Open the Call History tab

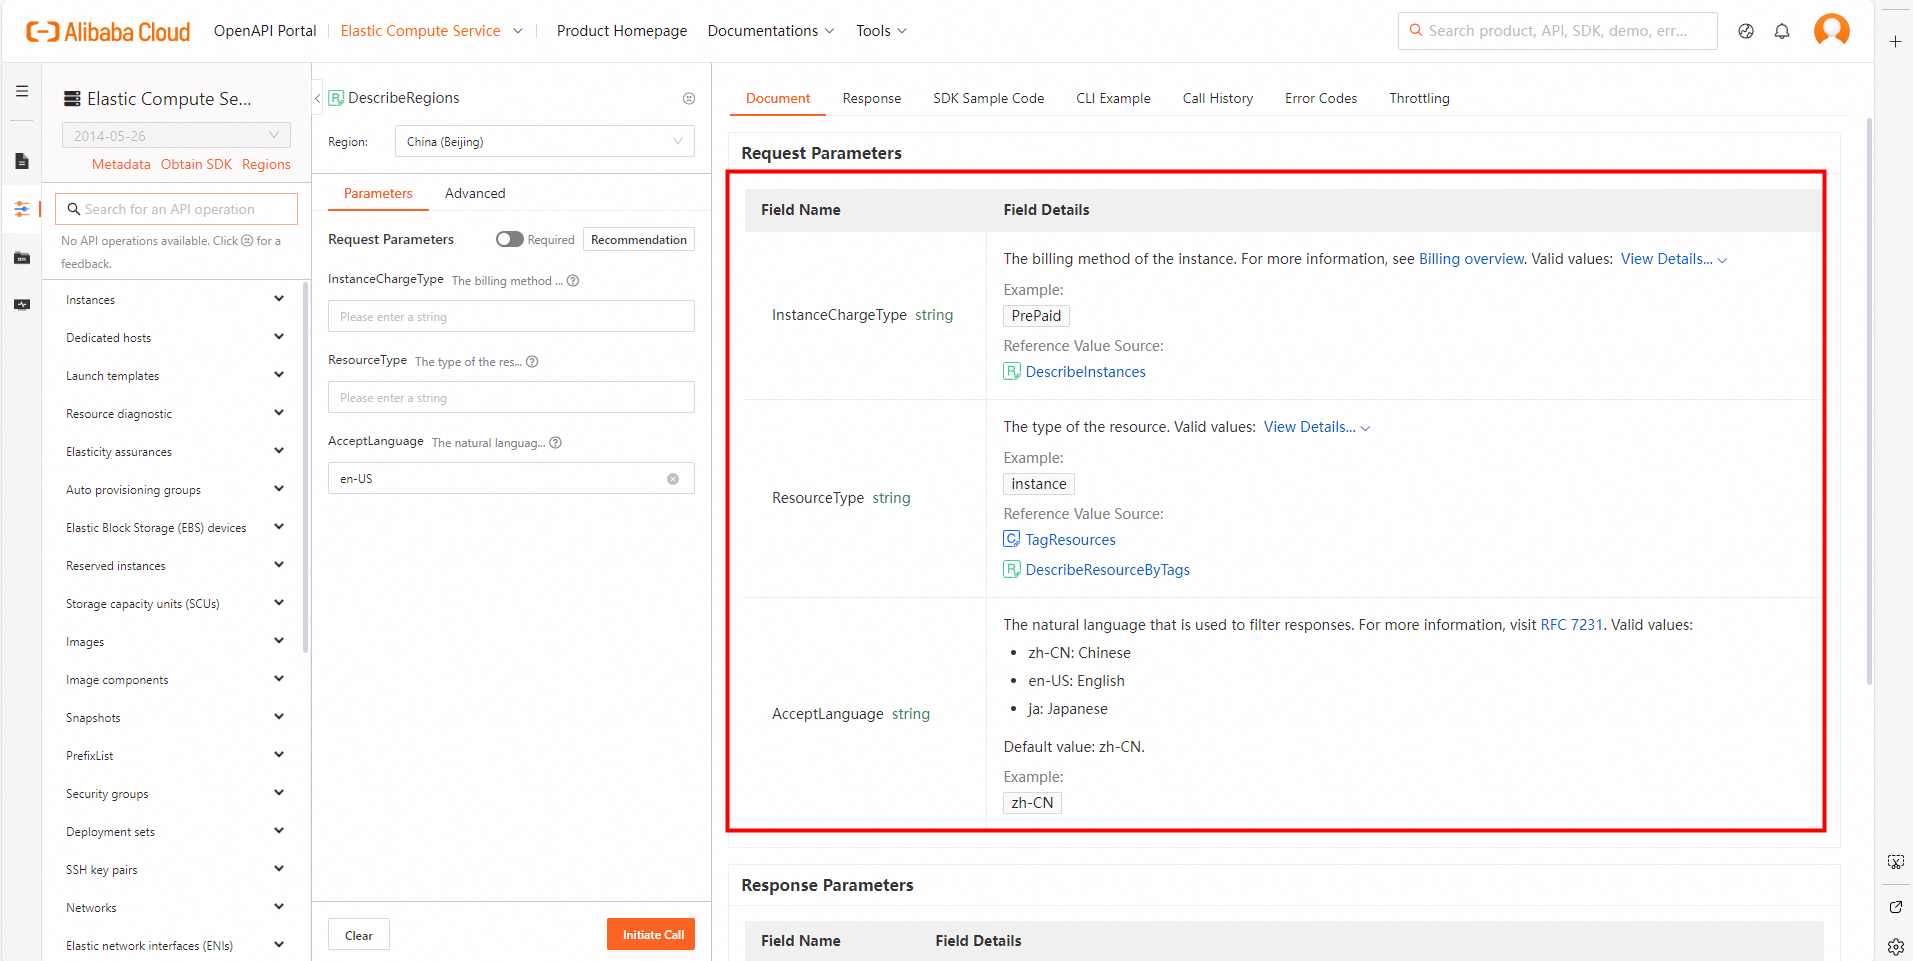pyautogui.click(x=1217, y=98)
